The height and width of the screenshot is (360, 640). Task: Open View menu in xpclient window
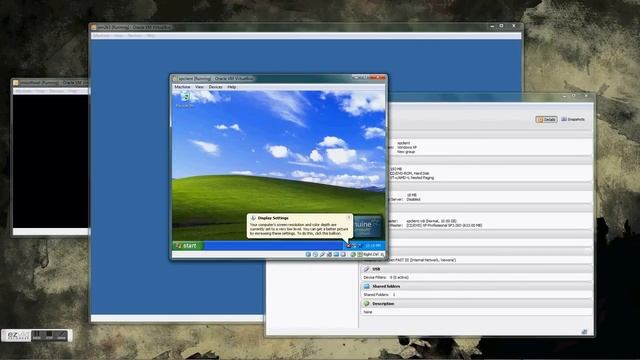(199, 87)
